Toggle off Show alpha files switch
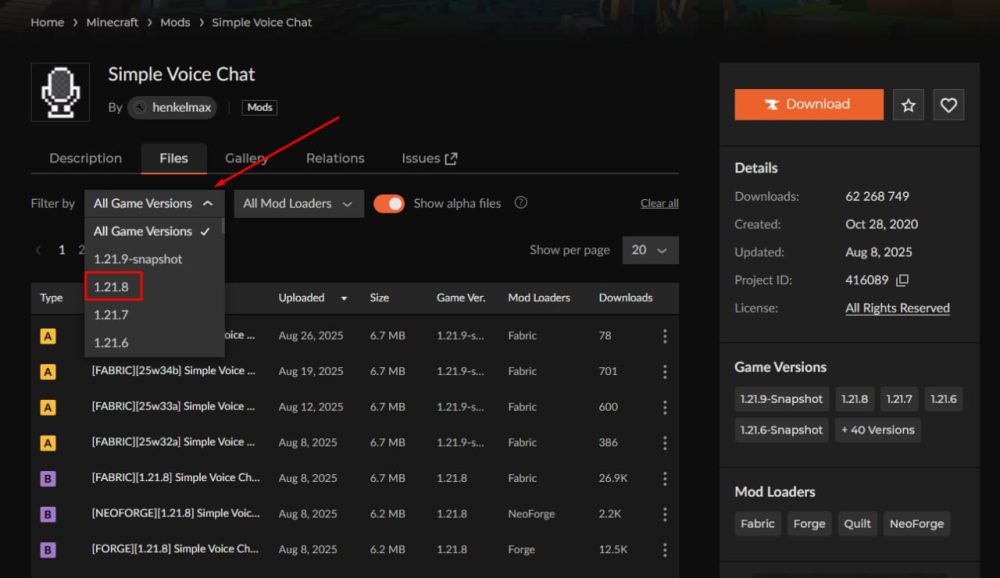 click(x=389, y=203)
